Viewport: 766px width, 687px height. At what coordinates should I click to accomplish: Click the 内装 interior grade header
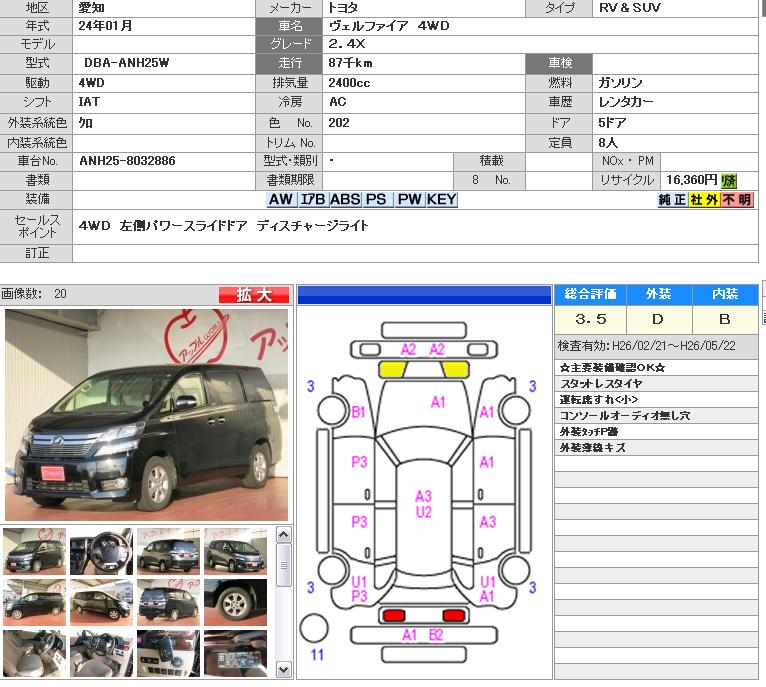click(725, 294)
